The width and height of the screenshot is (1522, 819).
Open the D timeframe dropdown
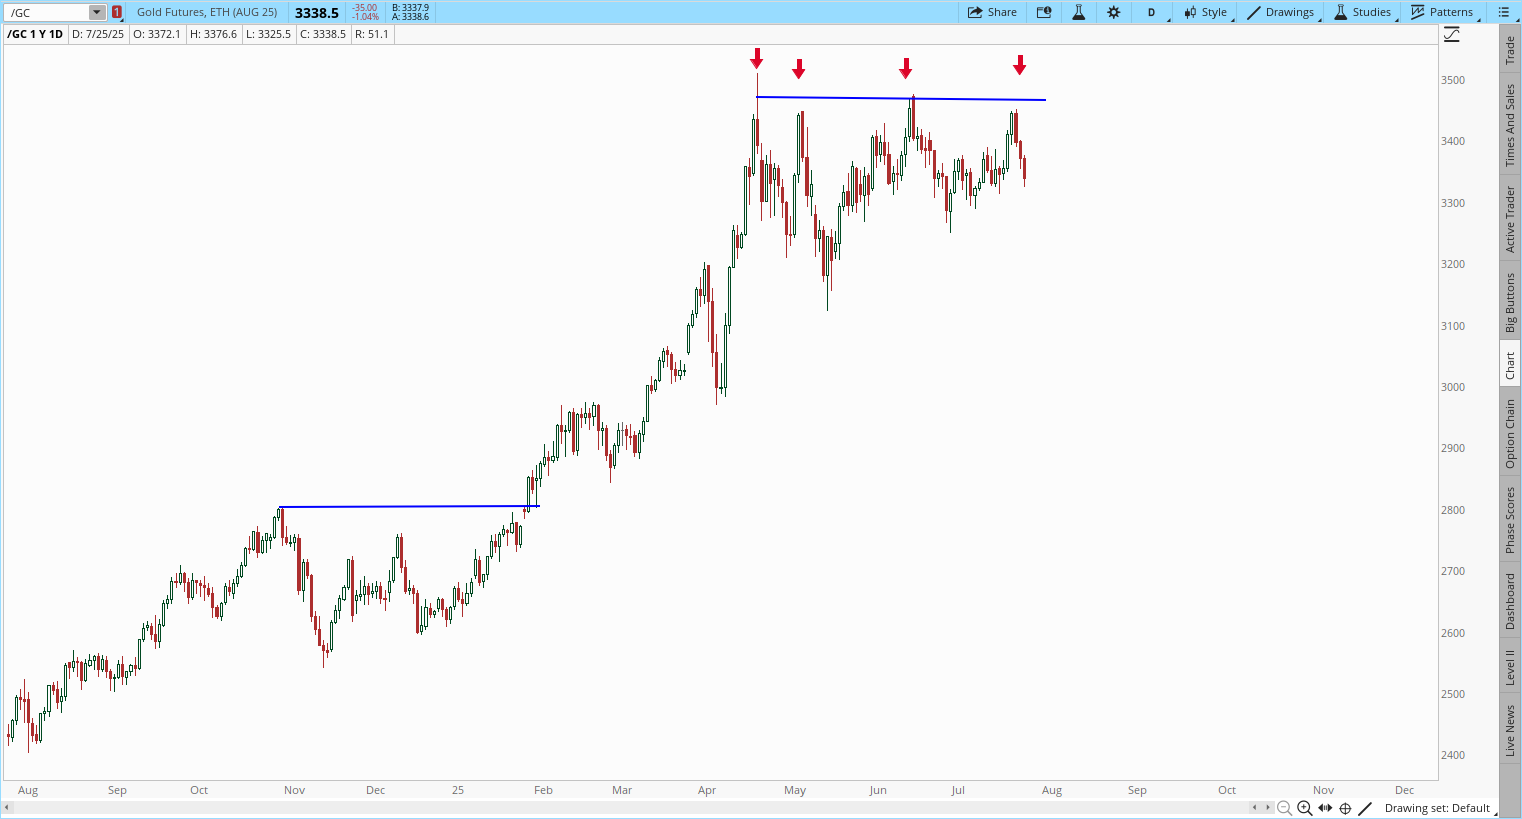[1152, 12]
